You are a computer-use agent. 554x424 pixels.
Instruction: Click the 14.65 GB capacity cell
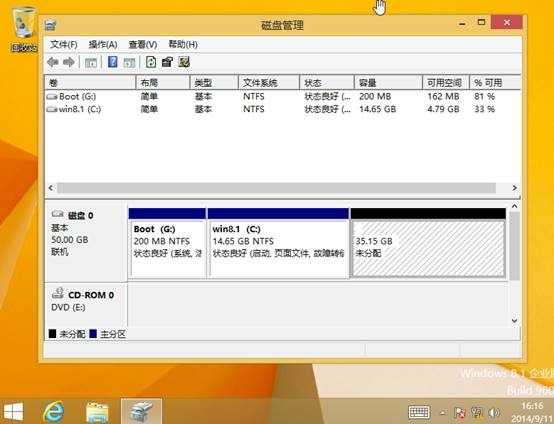[x=378, y=109]
